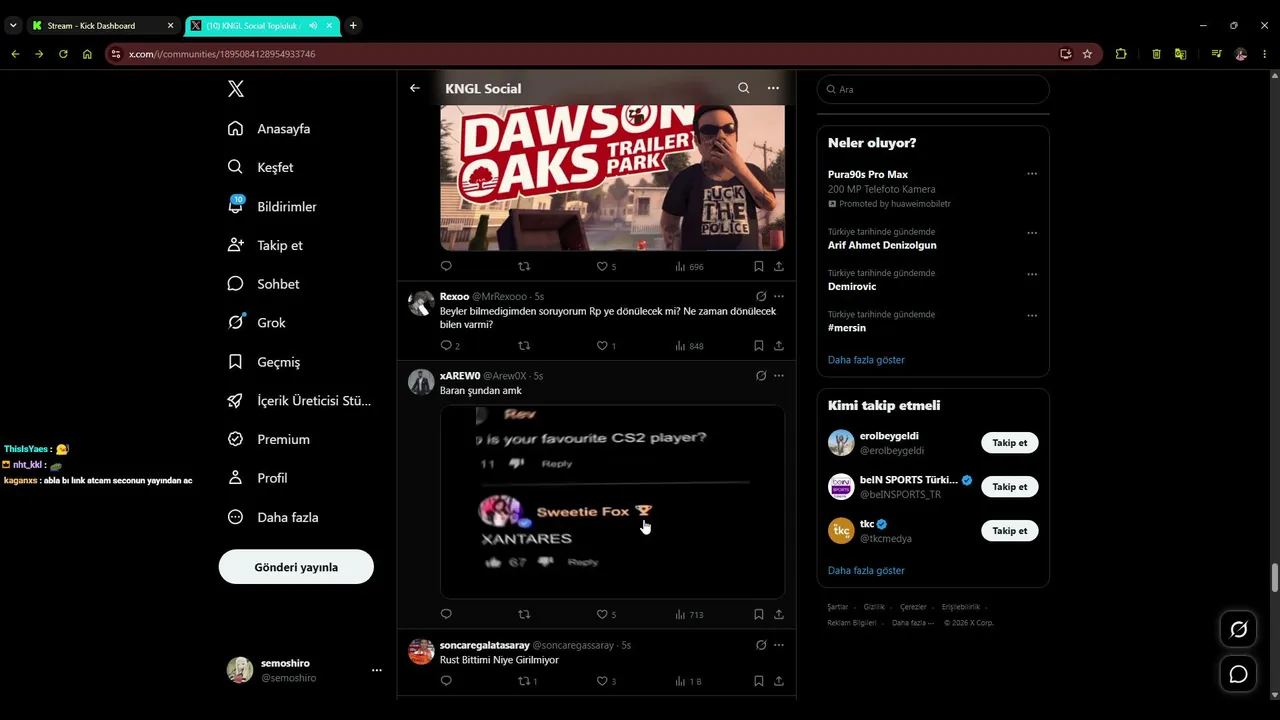This screenshot has height=720, width=1280.
Task: Go to Anasayfa in the sidebar
Action: 270,129
